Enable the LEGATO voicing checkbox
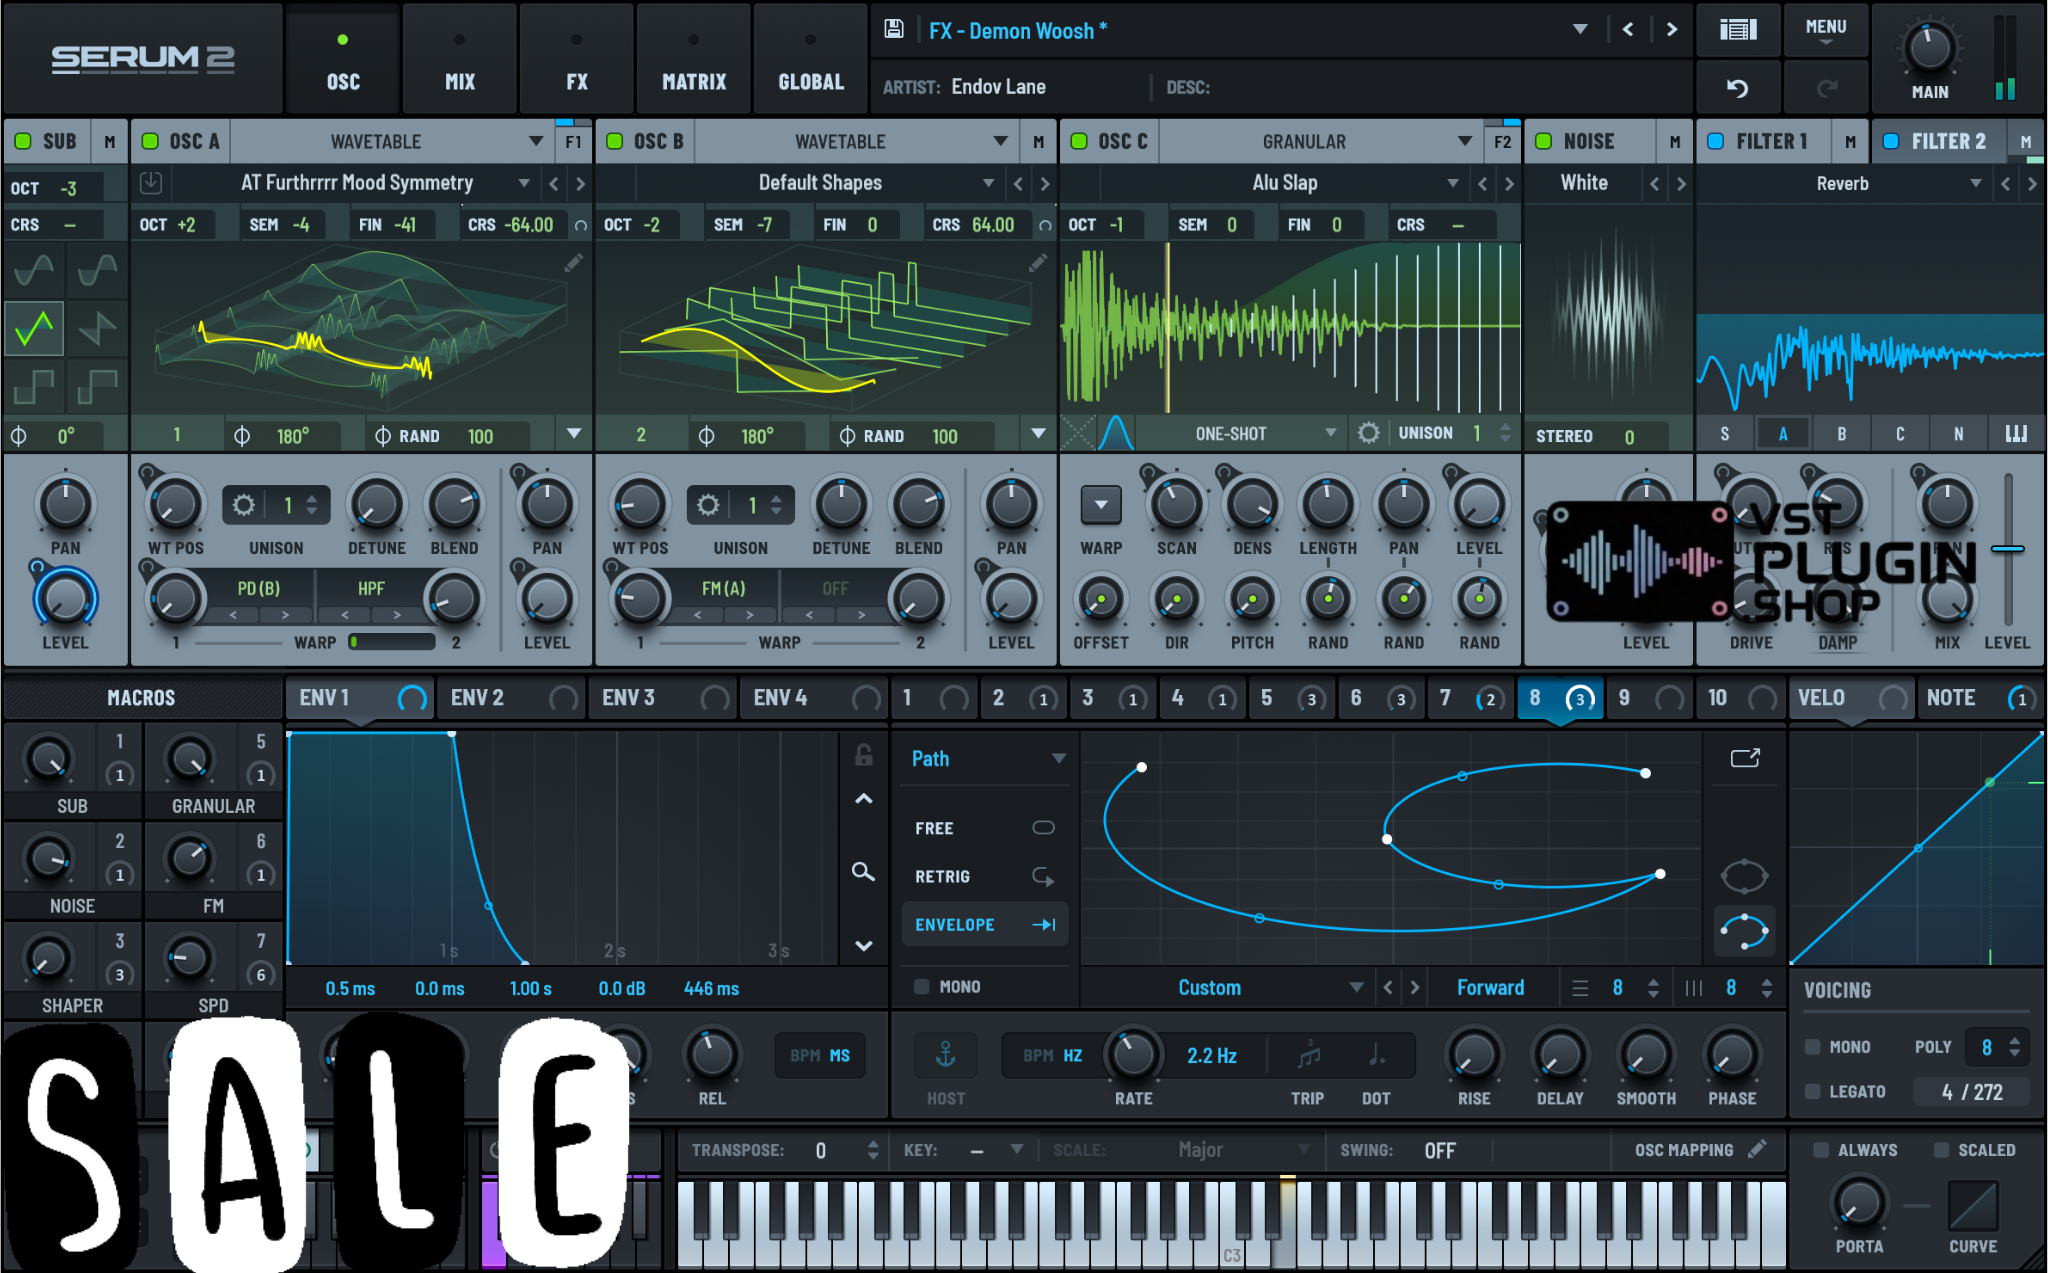Image resolution: width=2048 pixels, height=1273 pixels. pyautogui.click(x=1813, y=1091)
